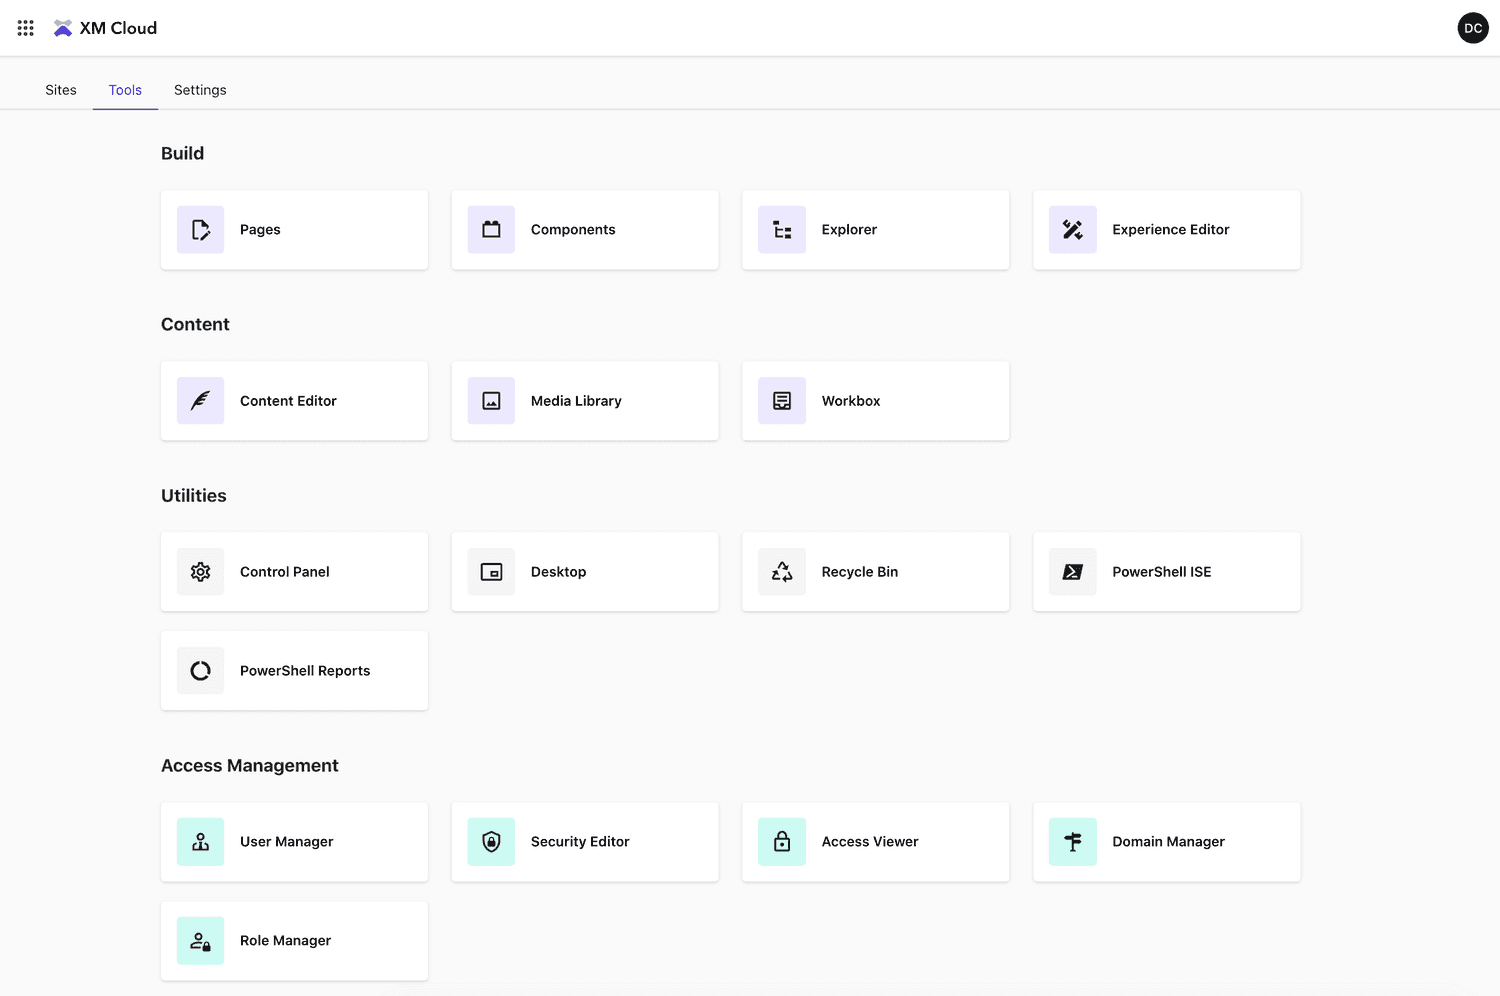
Task: Click the Recycle Bin icon
Action: pyautogui.click(x=782, y=572)
